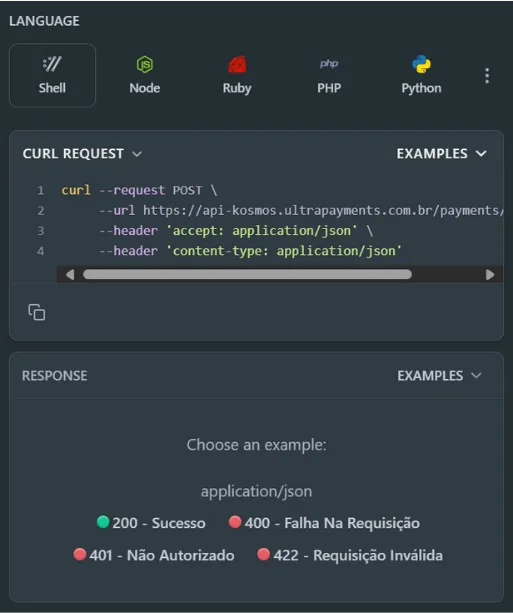The width and height of the screenshot is (513, 613).
Task: Click the api-kosmos URL in code
Action: point(323,211)
